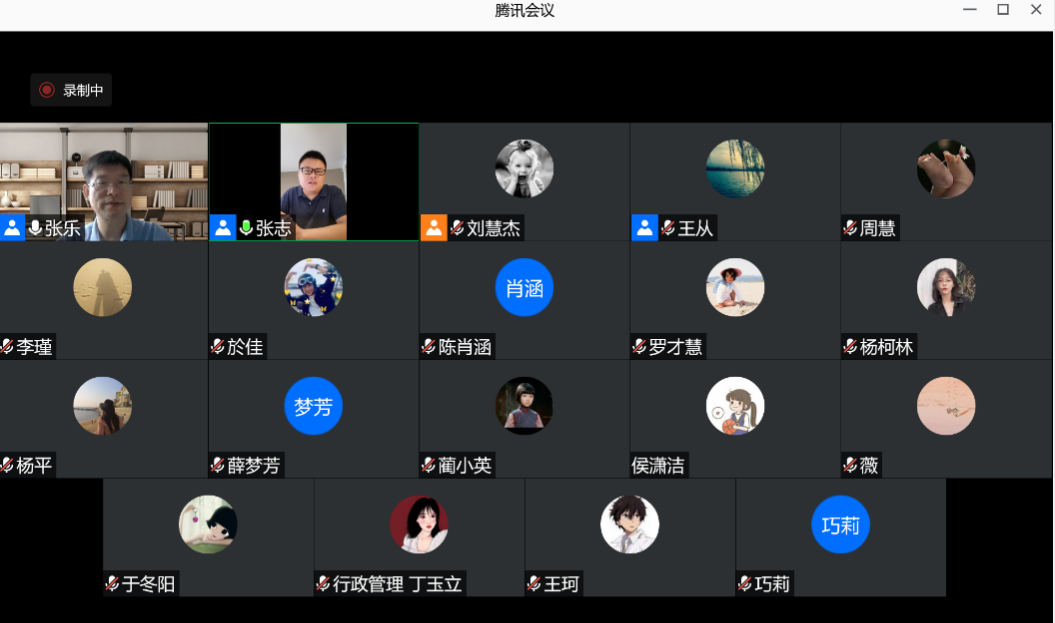Click the red recording indicator icon
The width and height of the screenshot is (1055, 623).
pos(46,90)
